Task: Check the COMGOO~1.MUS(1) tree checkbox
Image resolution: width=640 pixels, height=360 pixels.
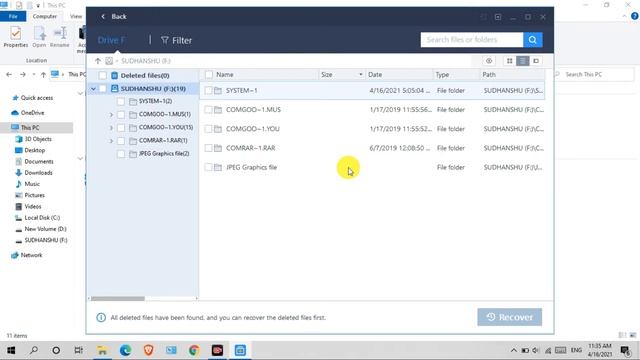Action: point(121,115)
